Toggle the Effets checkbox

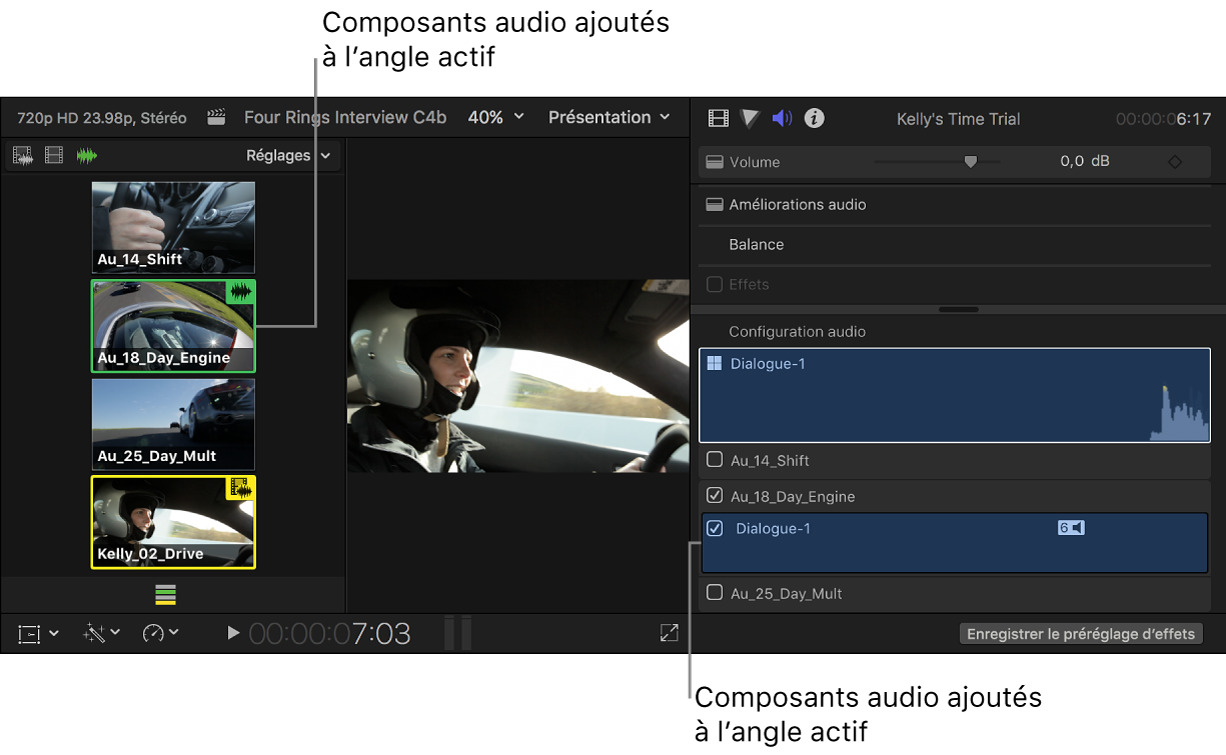pos(716,284)
